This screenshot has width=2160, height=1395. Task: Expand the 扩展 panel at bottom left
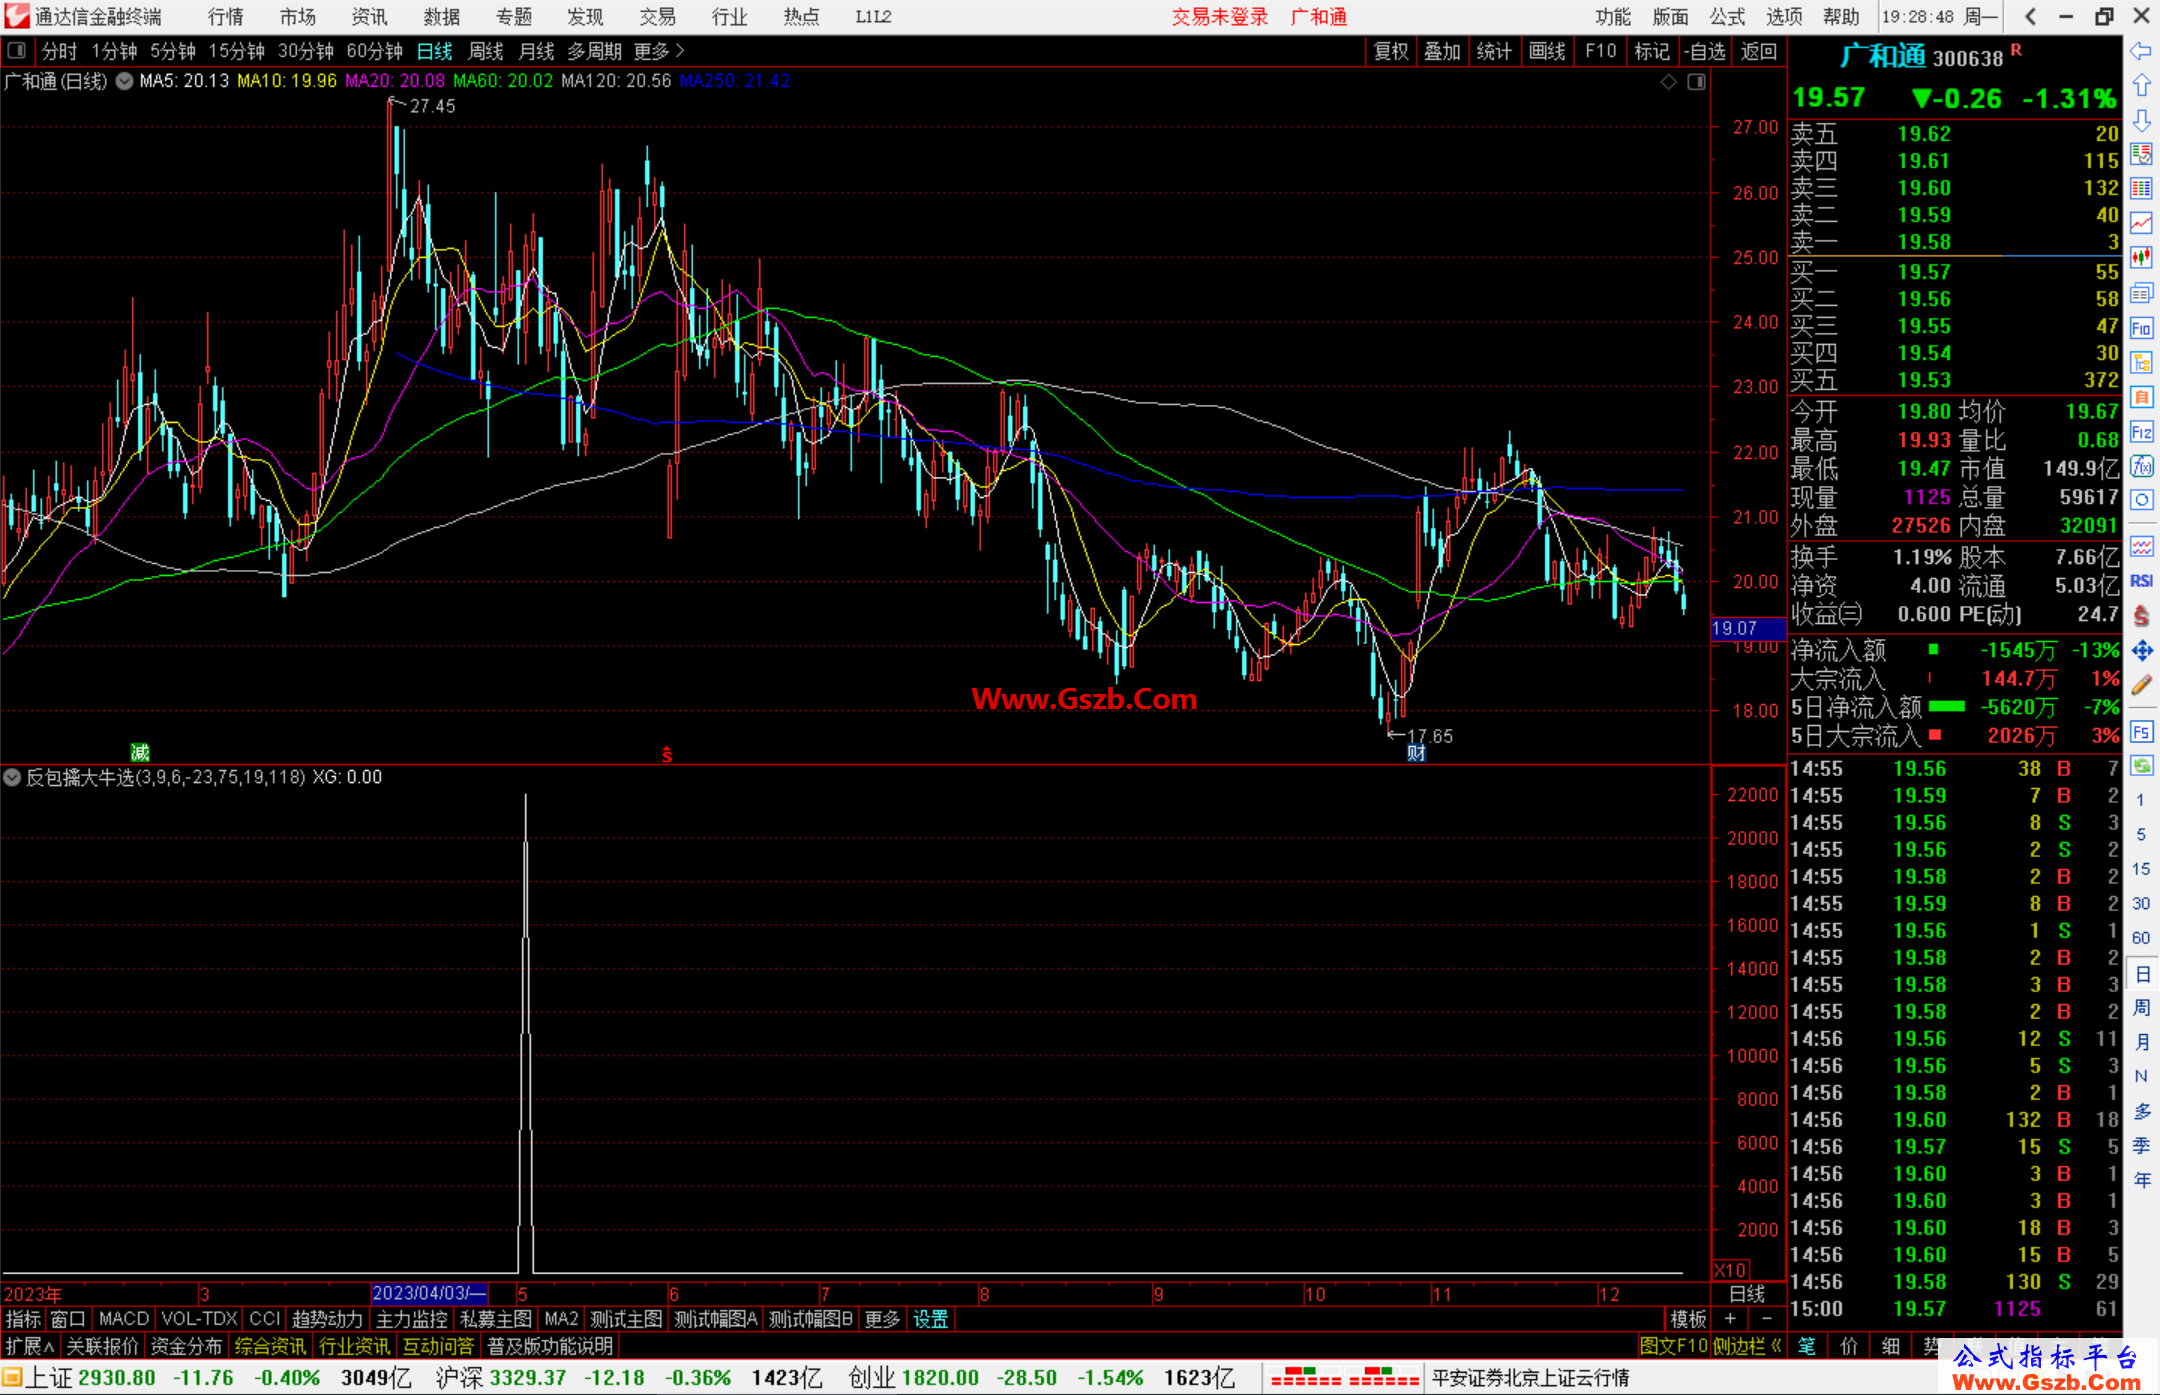click(30, 1346)
